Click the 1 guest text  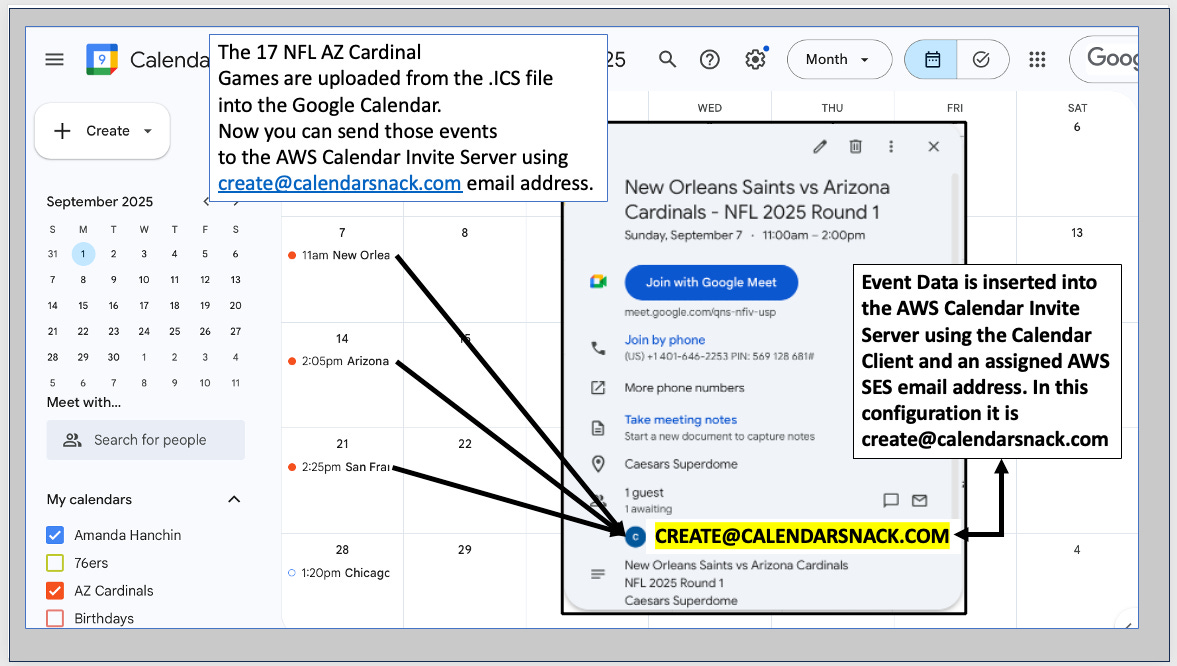tap(644, 493)
